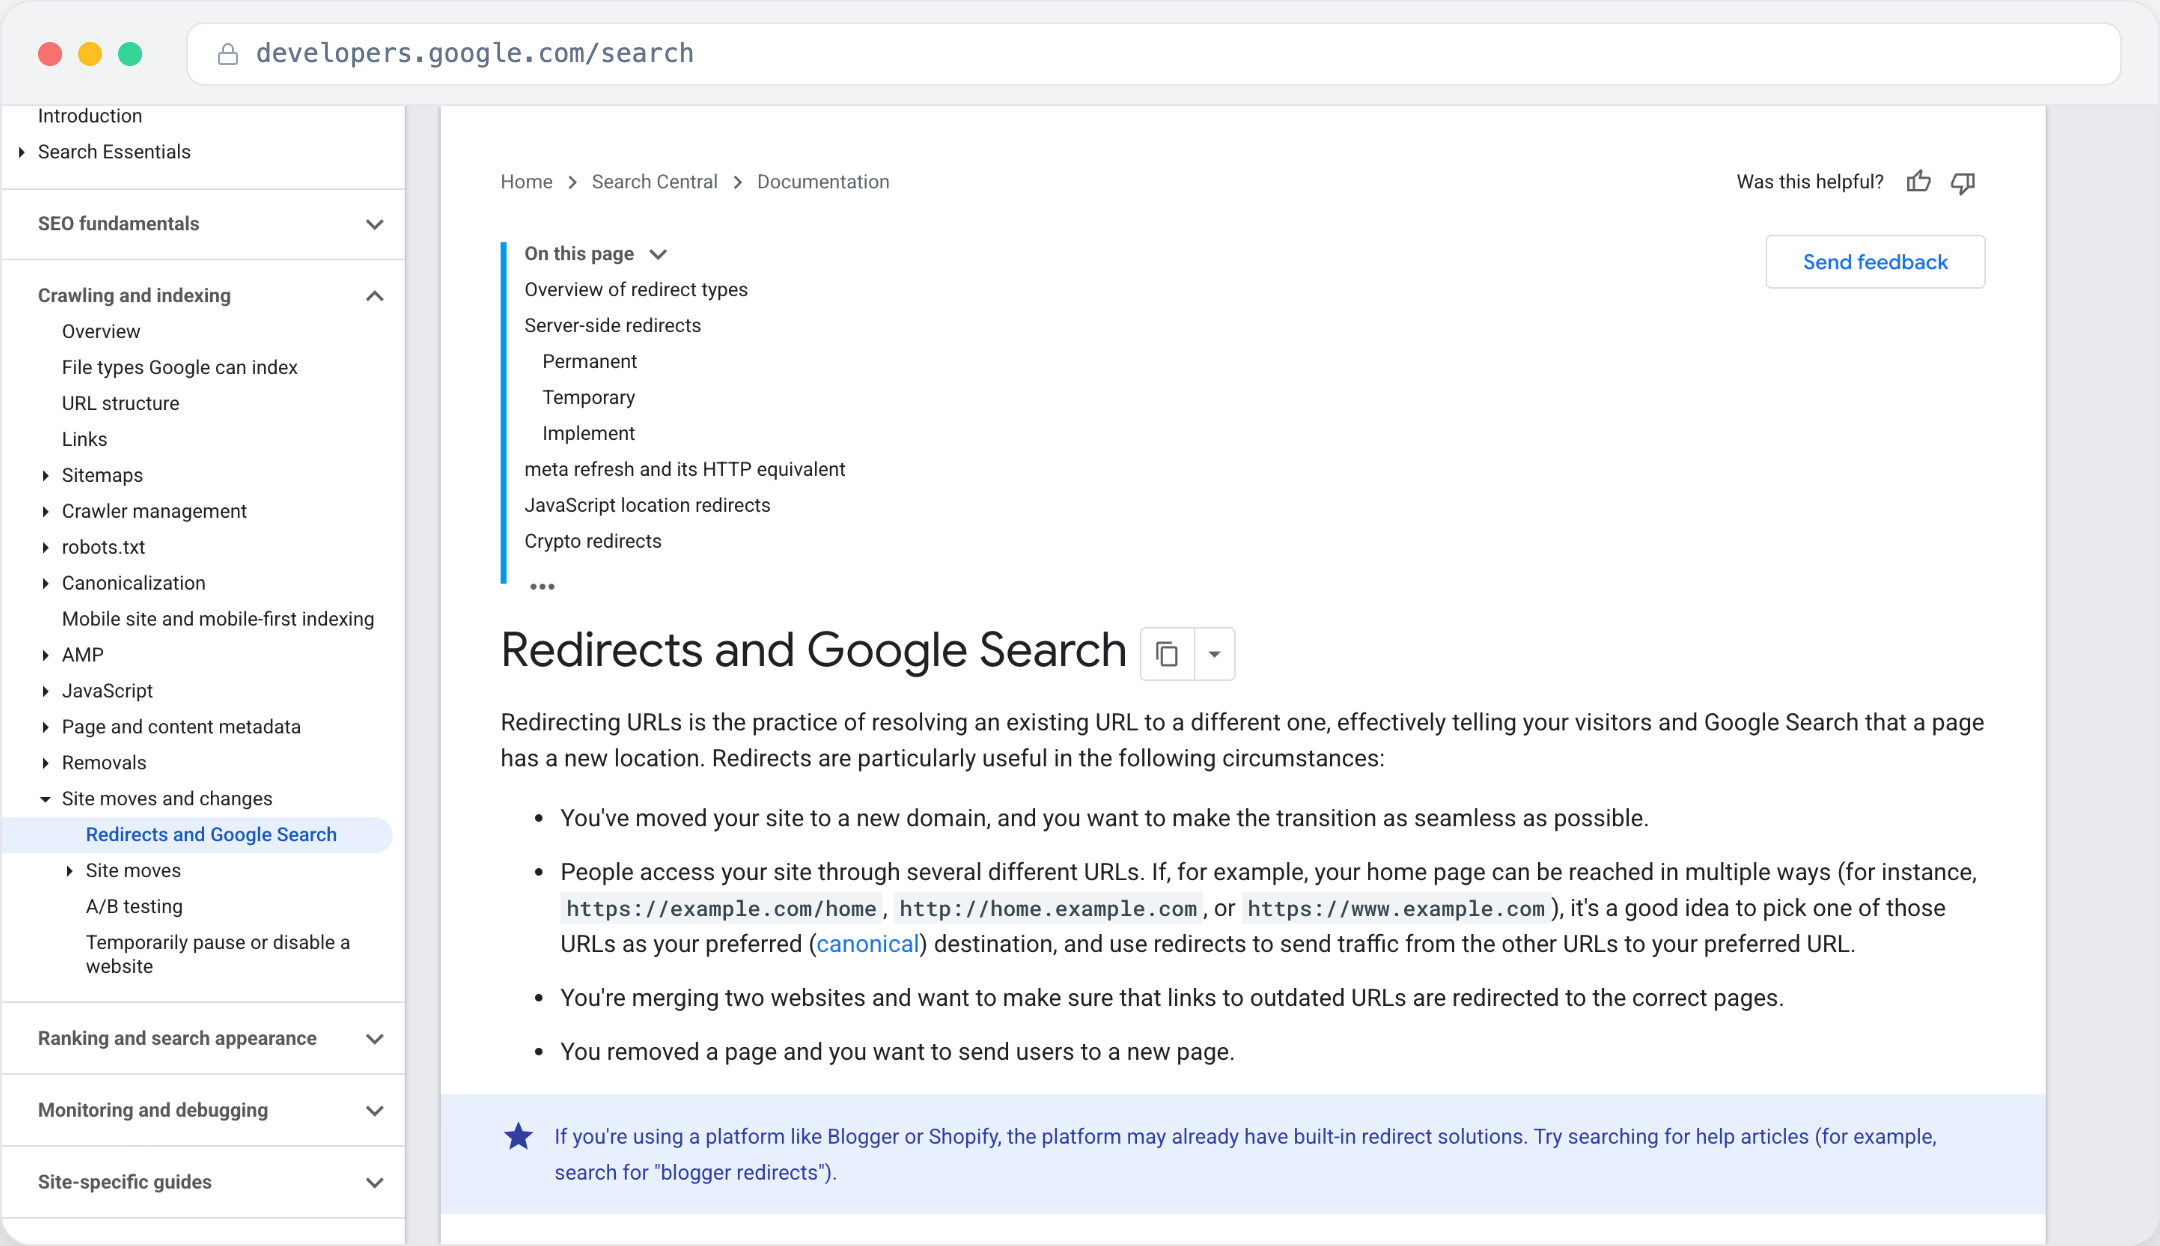Expand Site-specific guides section
The image size is (2160, 1246).
tap(375, 1183)
